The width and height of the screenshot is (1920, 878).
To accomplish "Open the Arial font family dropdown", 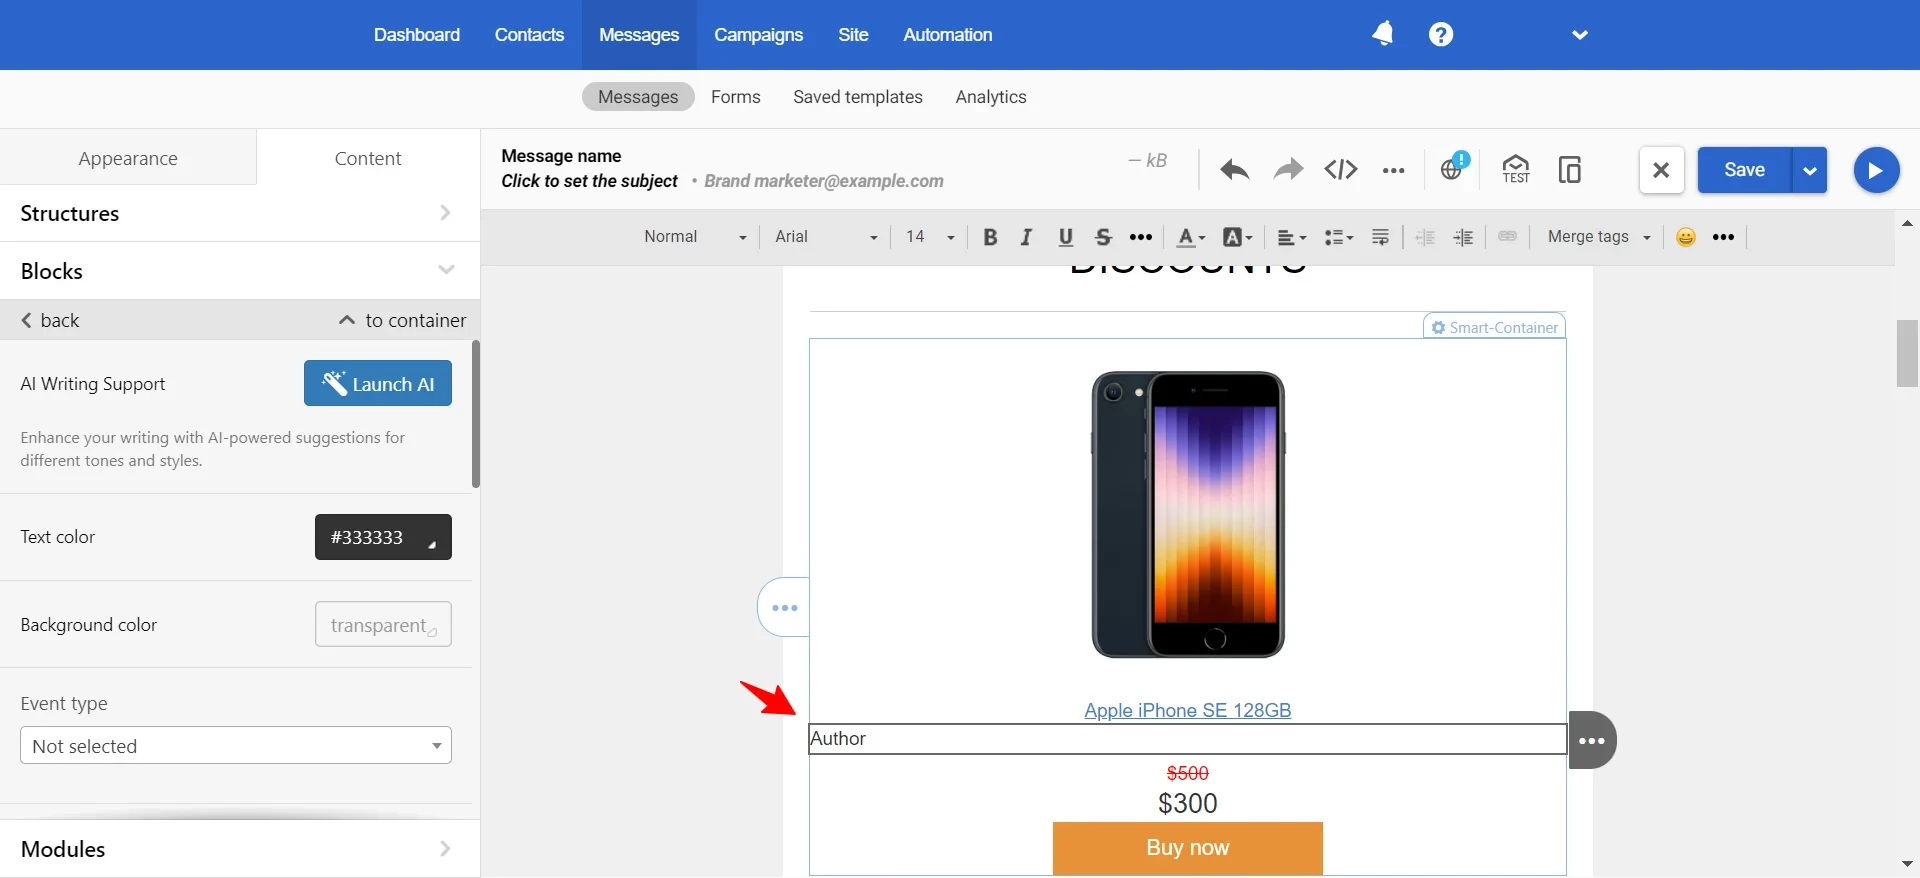I will (x=826, y=237).
